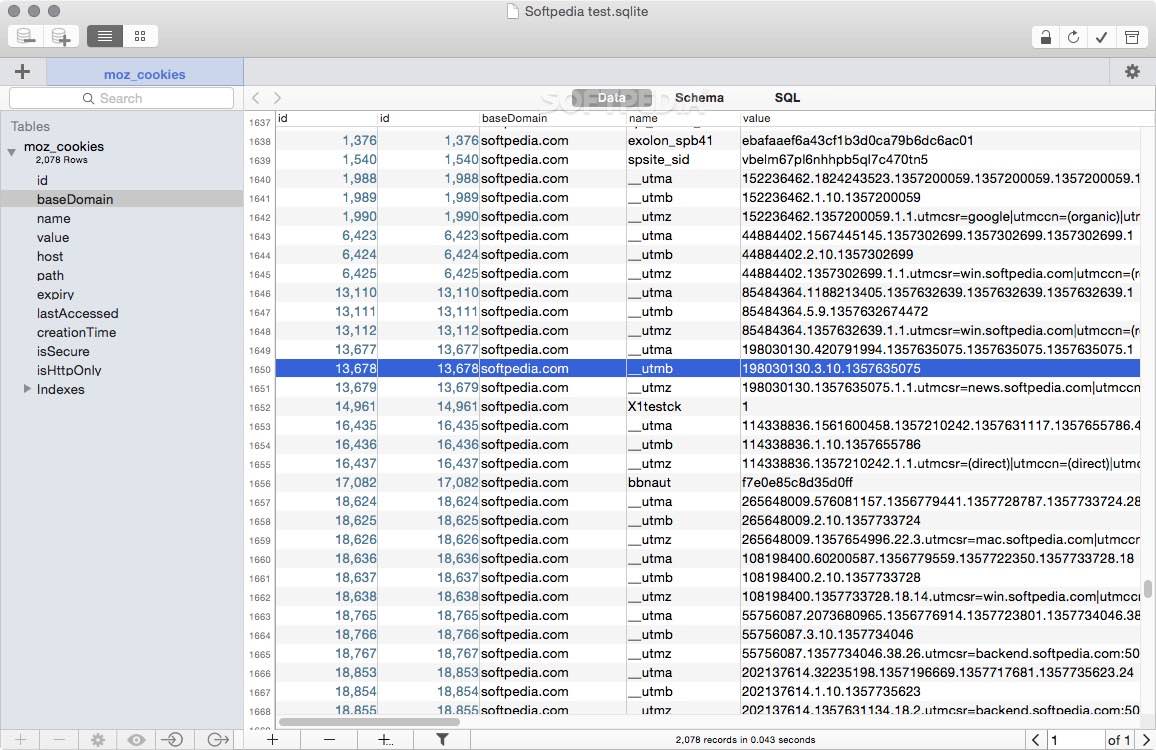This screenshot has height=750, width=1156.
Task: Select isSecure column in sidebar
Action: point(63,352)
